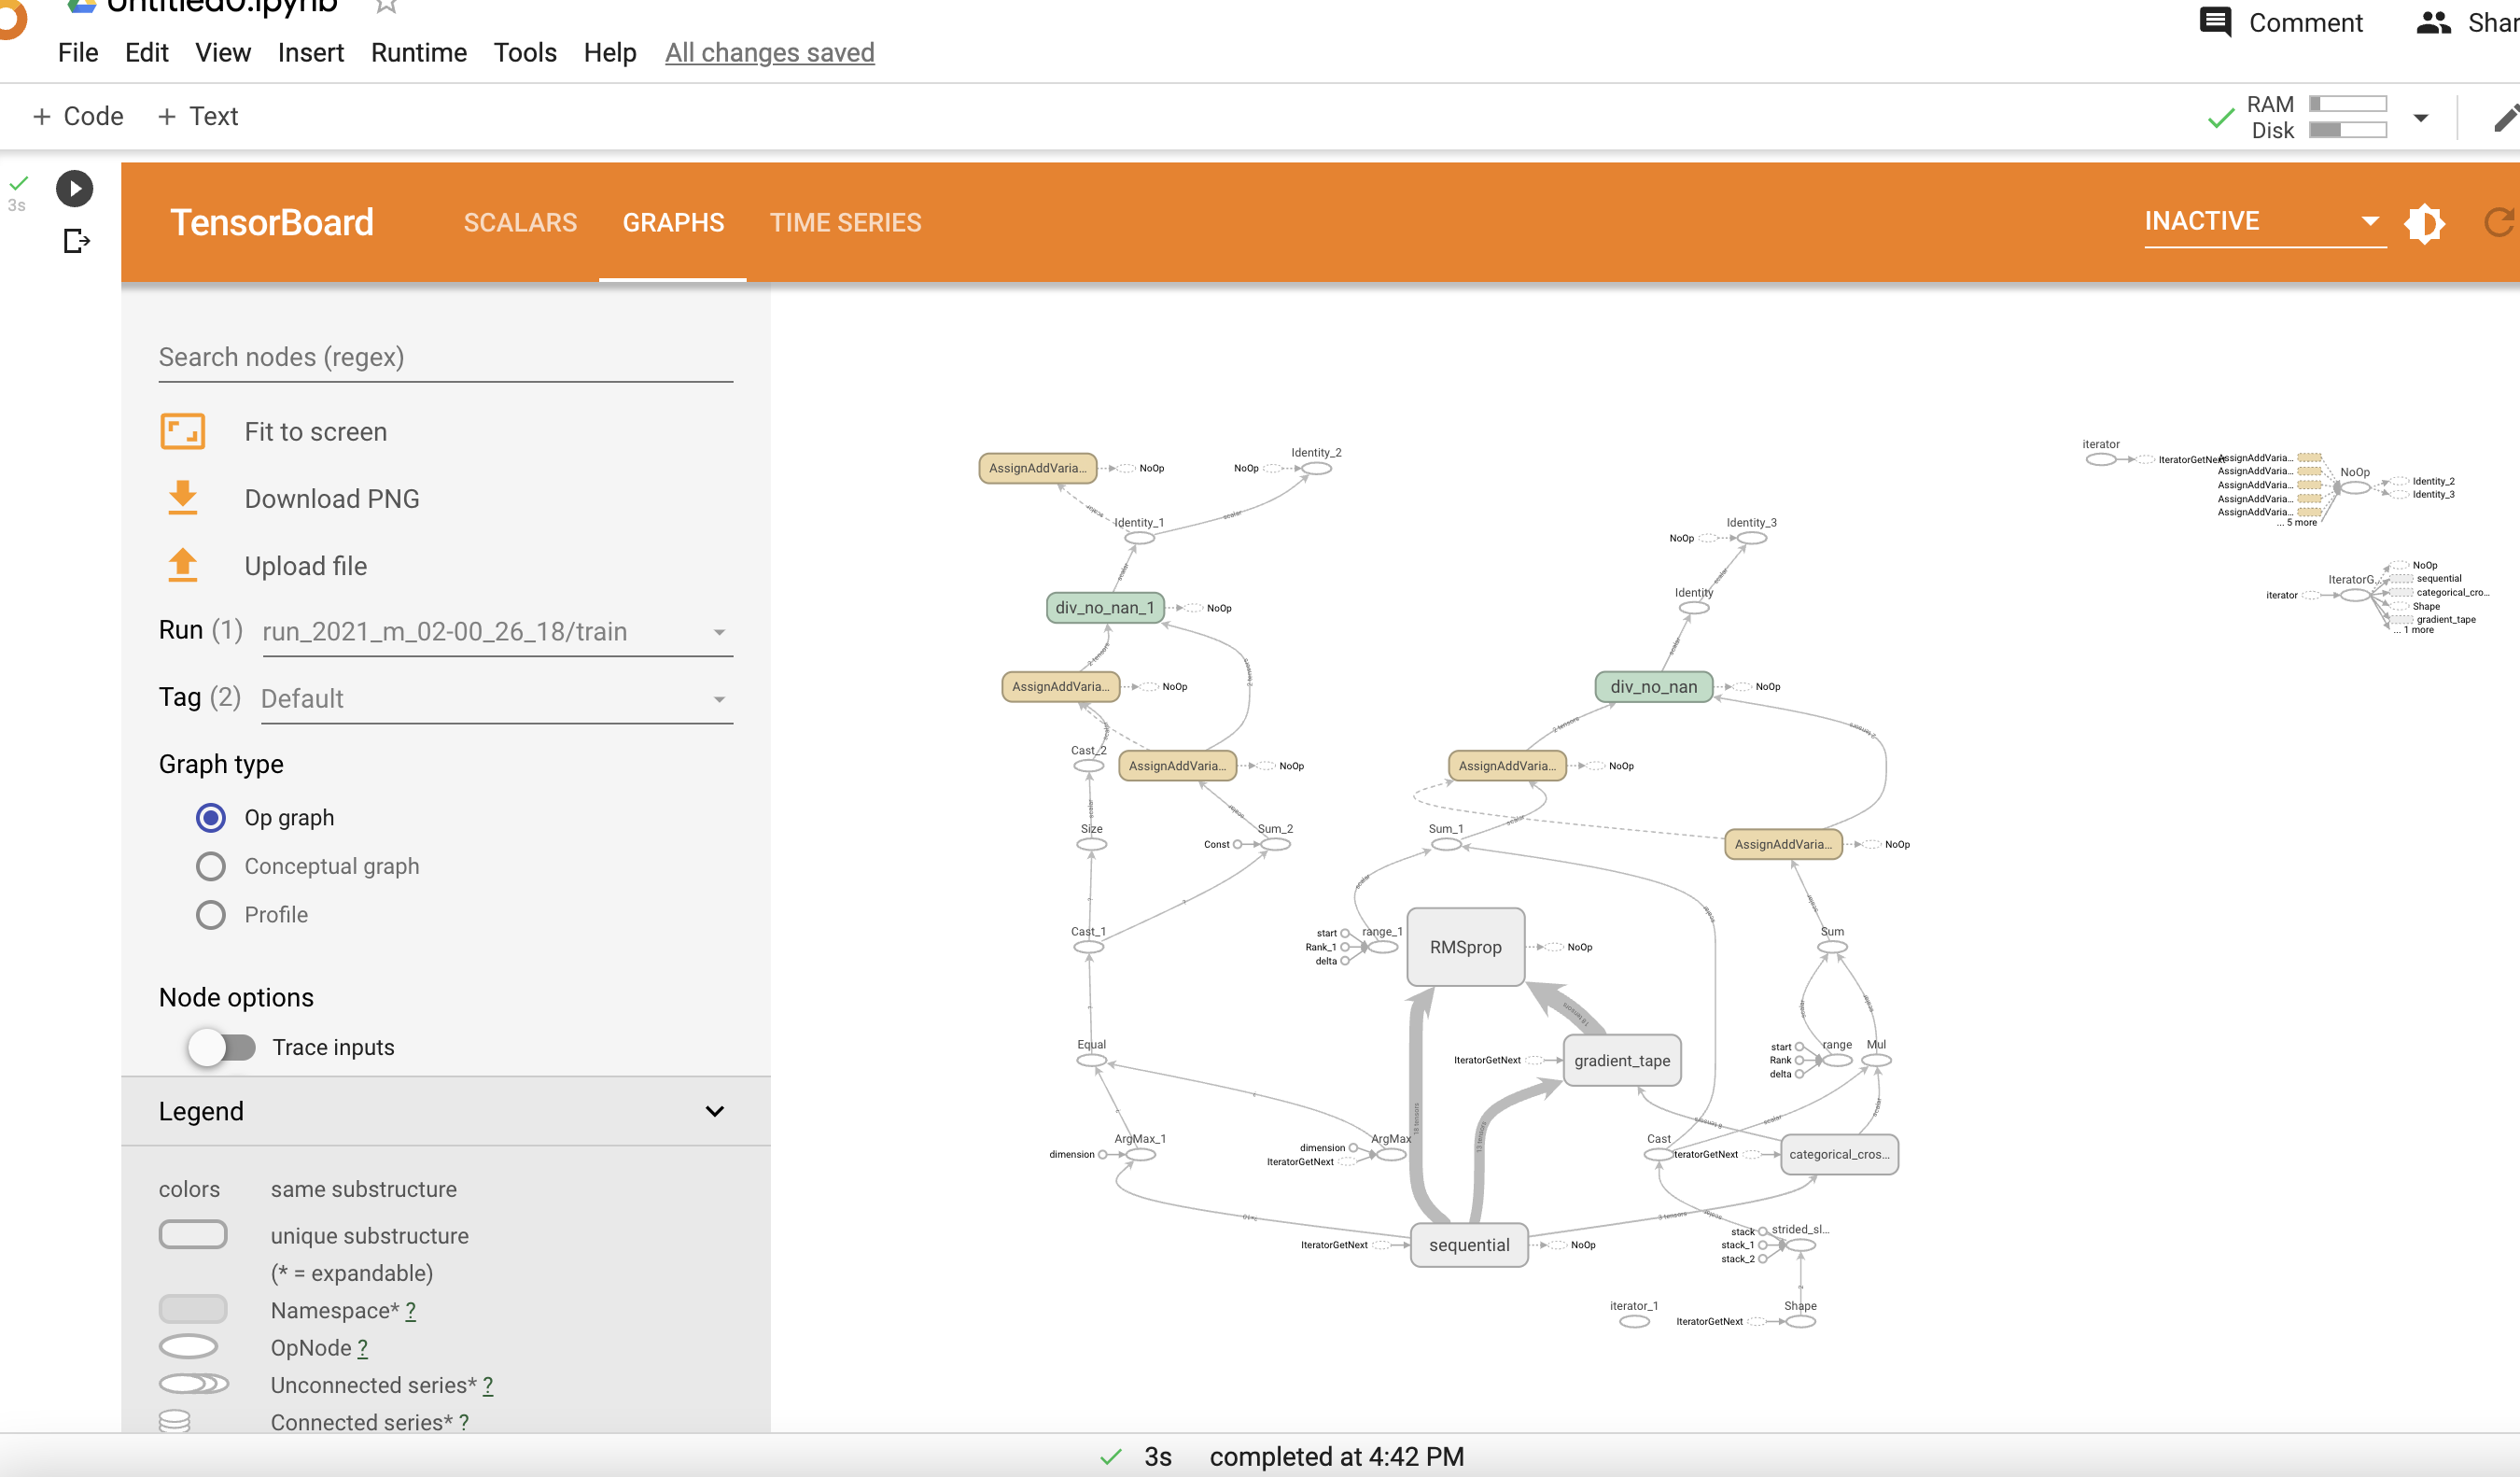This screenshot has width=2520, height=1477.
Task: Click the Search nodes regex field
Action: click(445, 357)
